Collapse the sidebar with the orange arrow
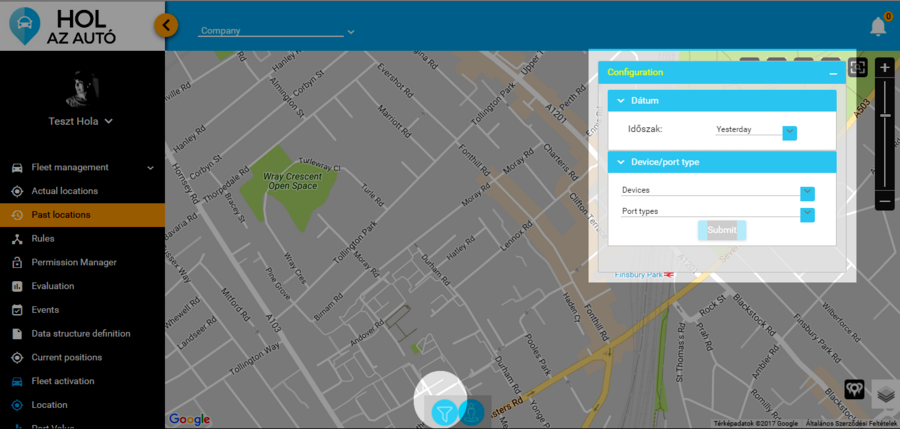 coord(167,25)
